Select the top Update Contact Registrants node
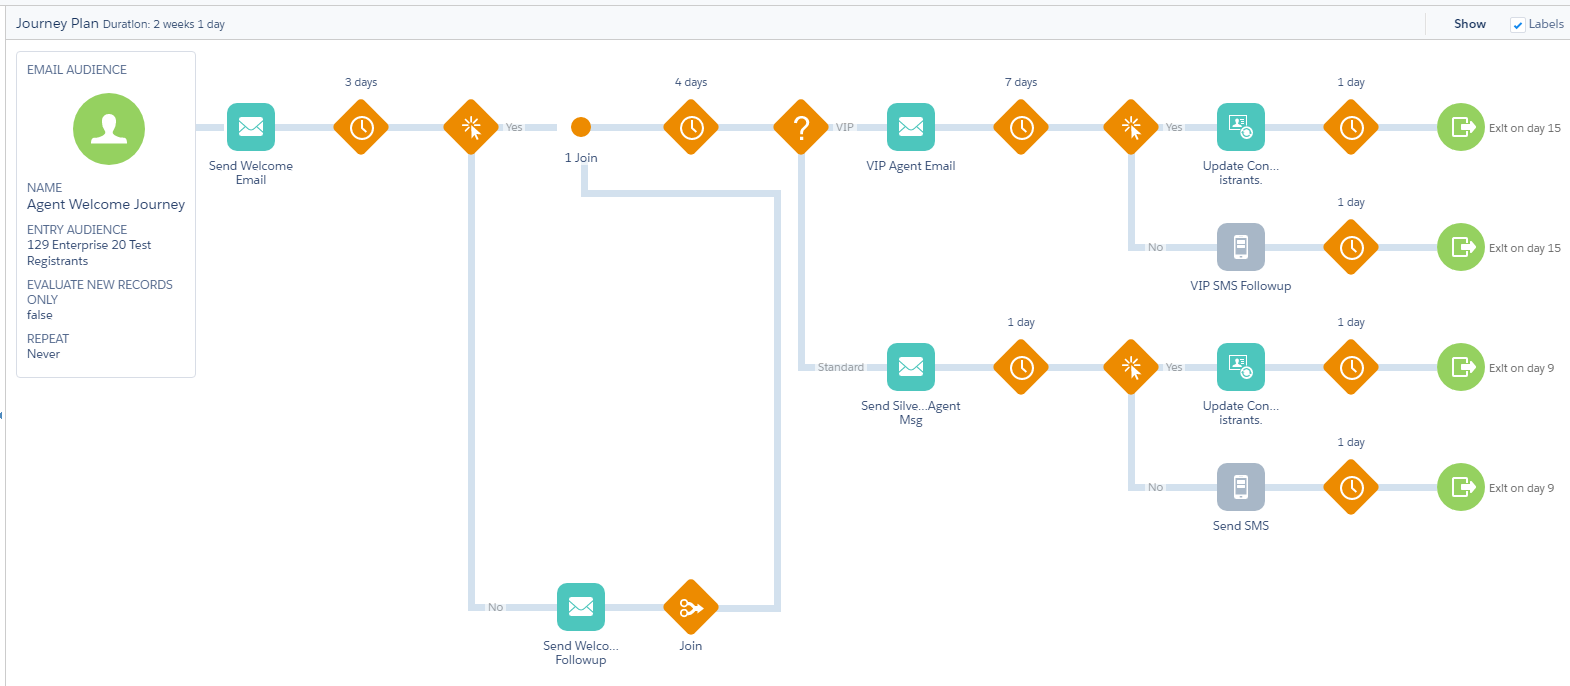Viewport: 1570px width, 686px height. [x=1241, y=127]
